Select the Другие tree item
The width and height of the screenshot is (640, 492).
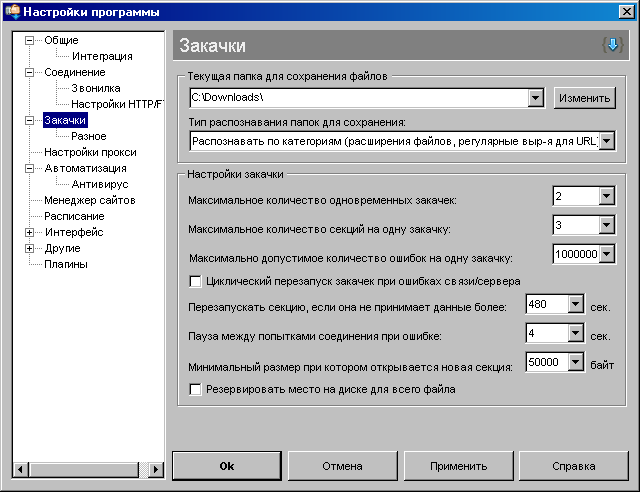click(62, 248)
